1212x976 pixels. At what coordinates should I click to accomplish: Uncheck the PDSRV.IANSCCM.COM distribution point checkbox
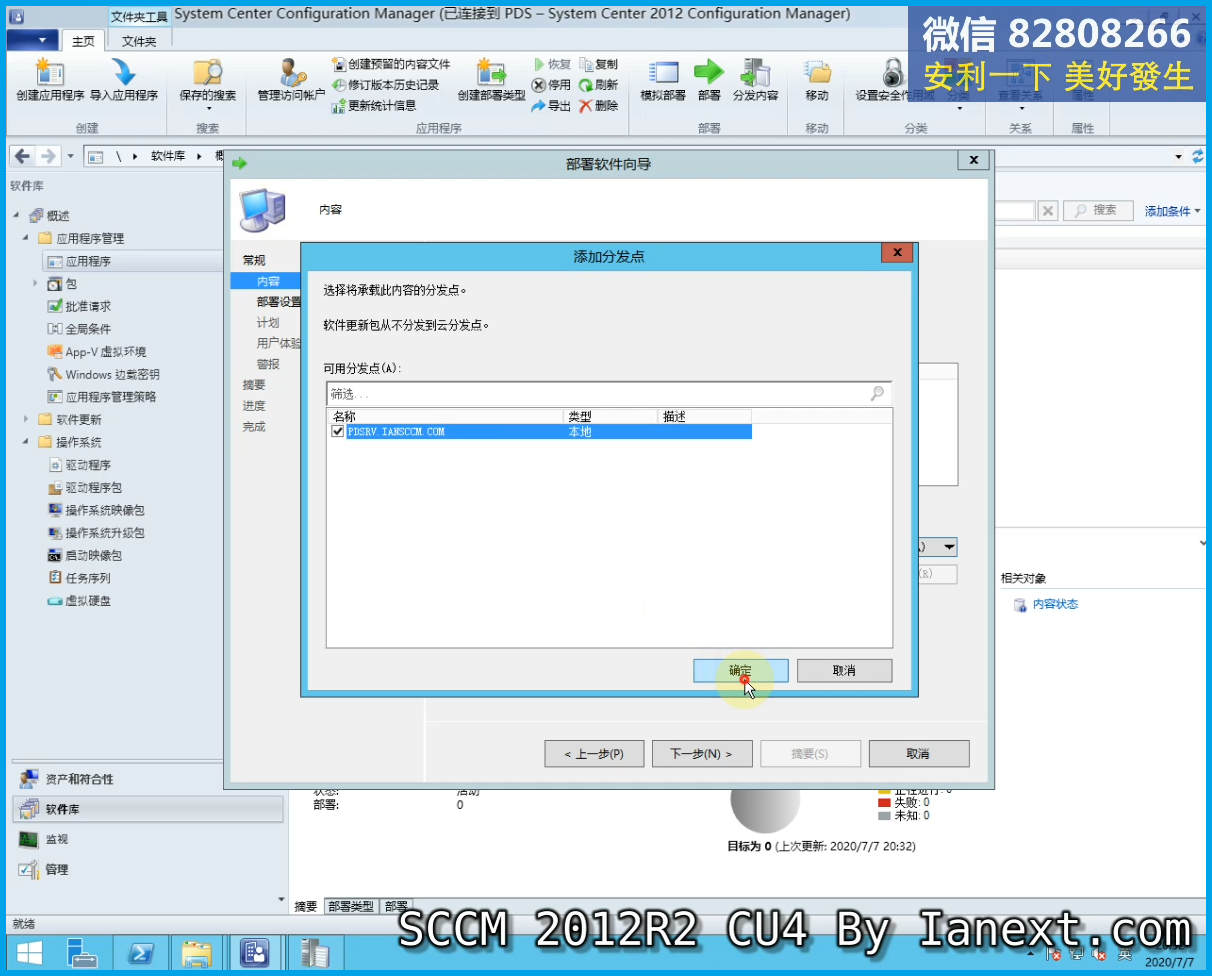tap(337, 432)
